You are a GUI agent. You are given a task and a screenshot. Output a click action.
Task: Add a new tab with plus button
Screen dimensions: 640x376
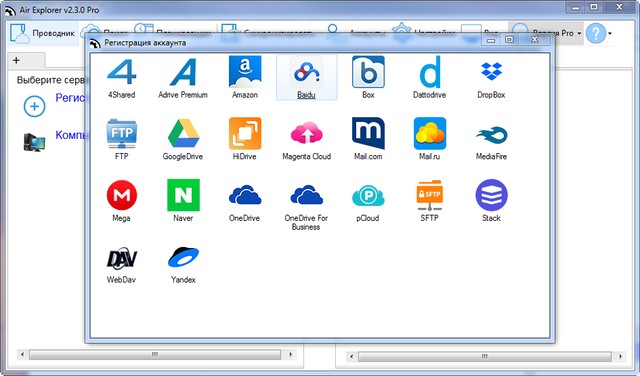click(16, 60)
